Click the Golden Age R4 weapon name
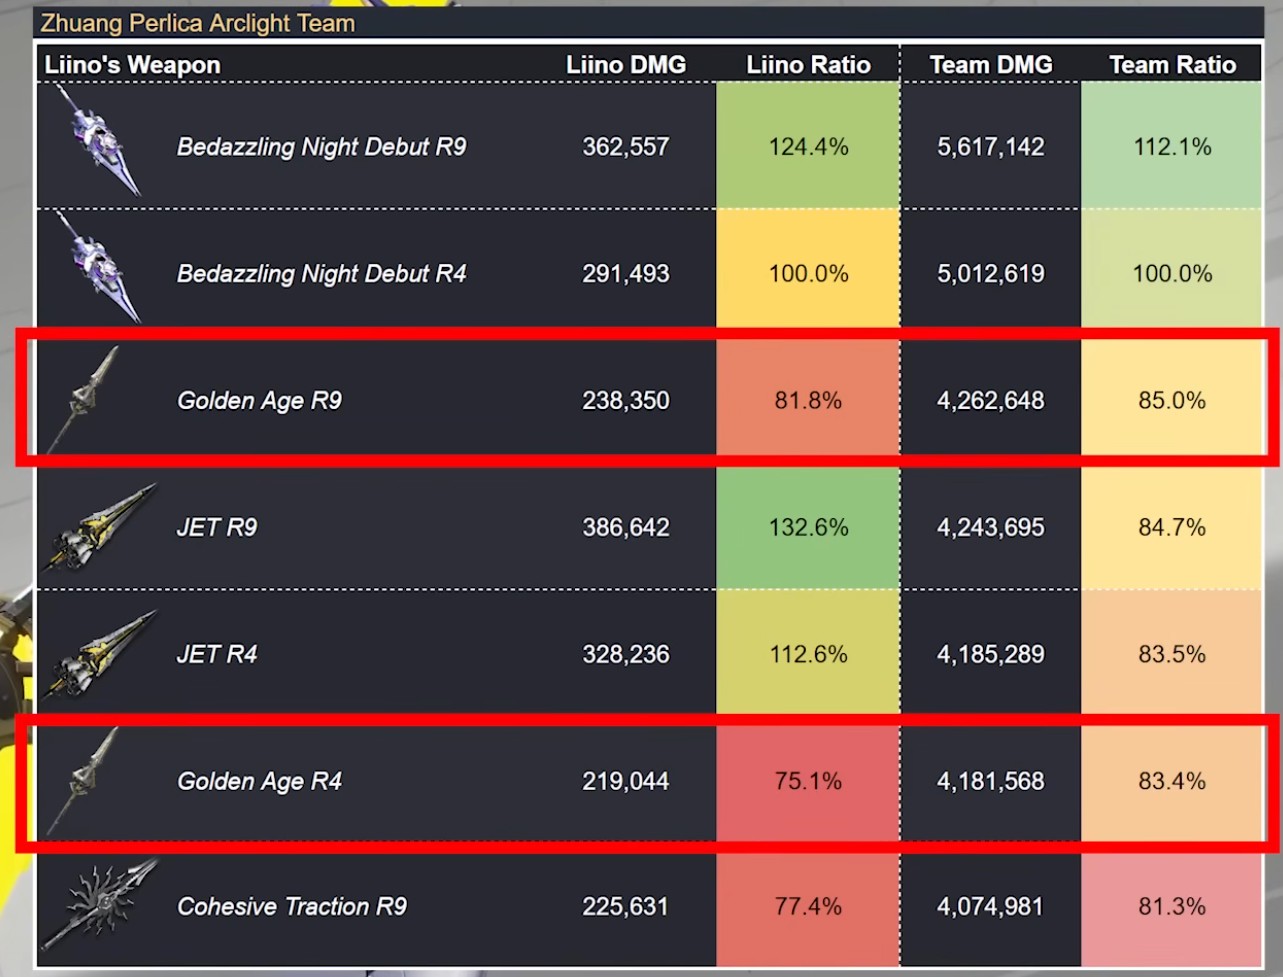This screenshot has height=977, width=1283. (259, 781)
